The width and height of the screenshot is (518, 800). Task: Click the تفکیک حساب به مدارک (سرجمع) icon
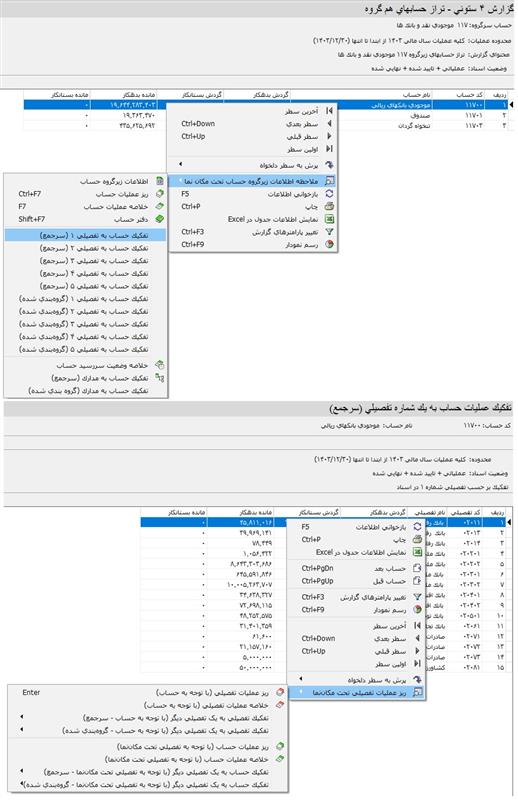click(160, 378)
